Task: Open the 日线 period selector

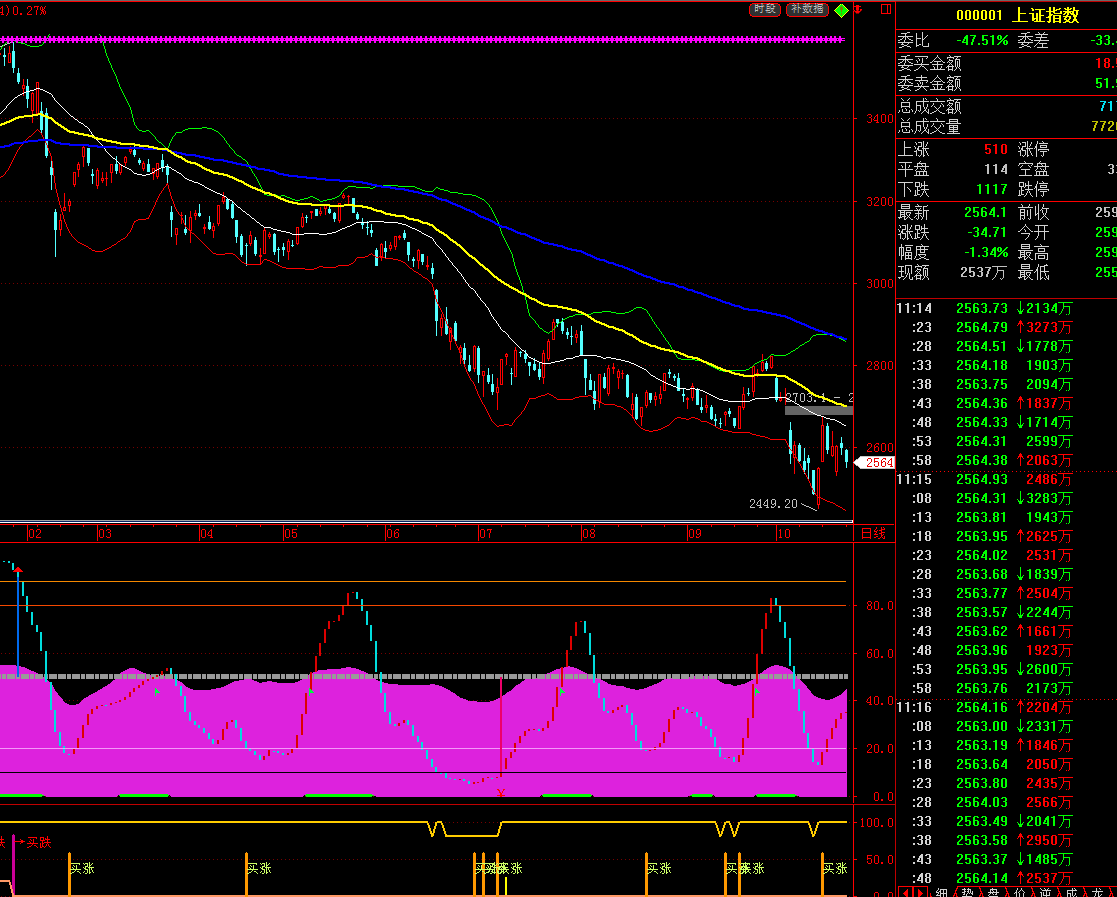Action: (x=873, y=534)
